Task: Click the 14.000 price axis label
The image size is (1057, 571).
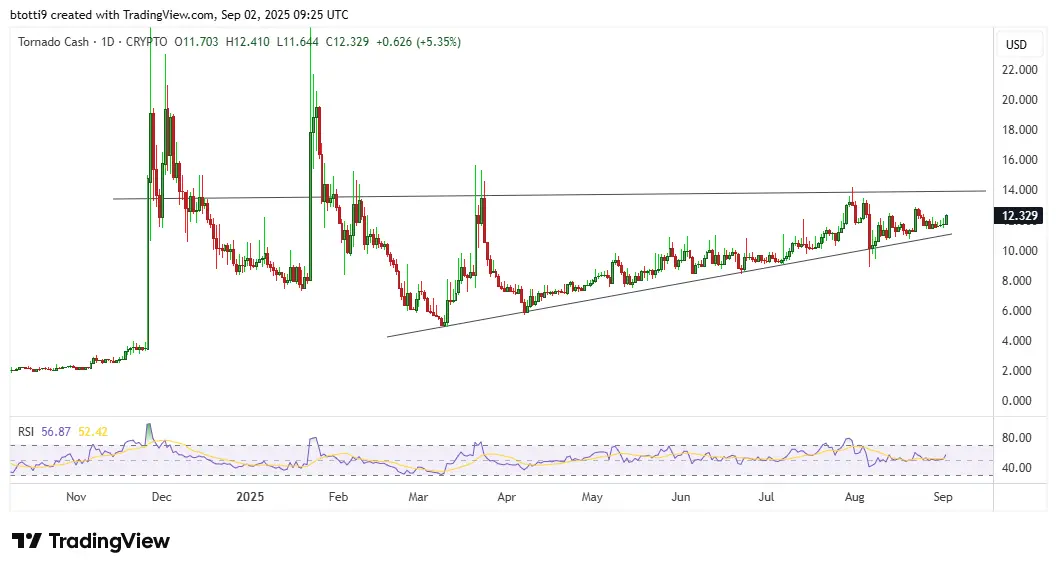Action: tap(1019, 189)
